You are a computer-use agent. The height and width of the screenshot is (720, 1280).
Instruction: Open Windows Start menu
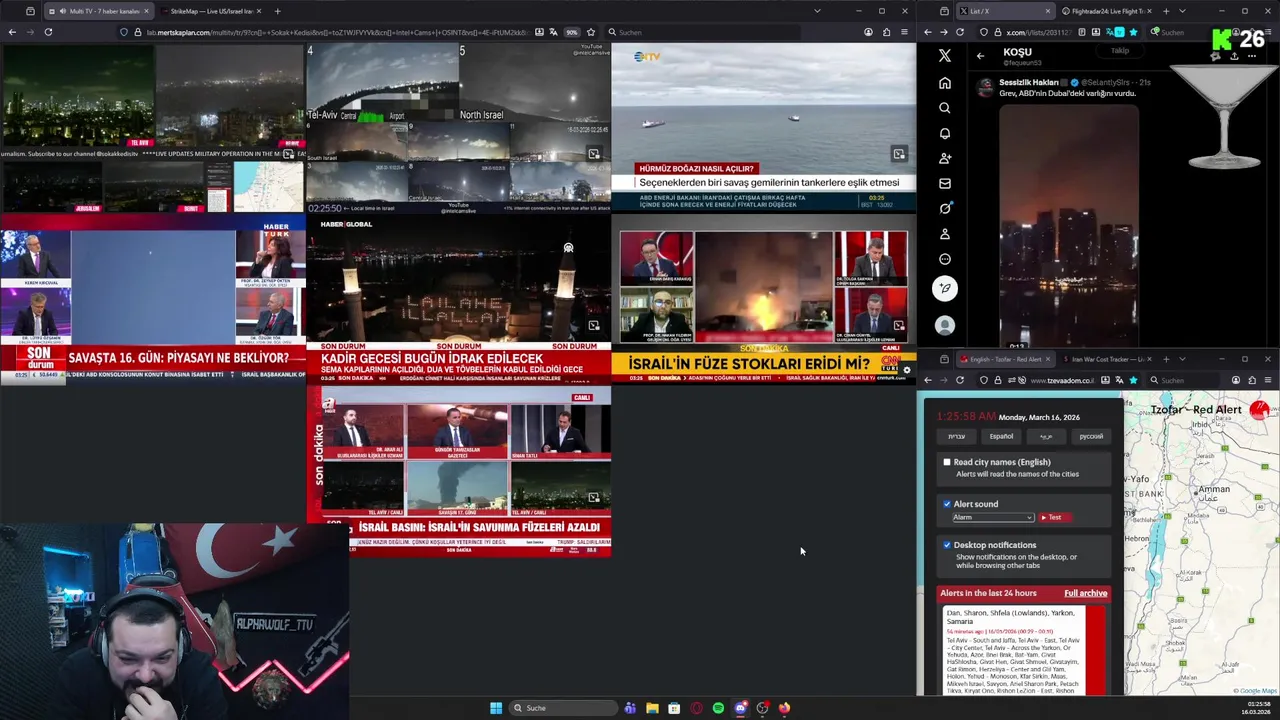click(496, 708)
